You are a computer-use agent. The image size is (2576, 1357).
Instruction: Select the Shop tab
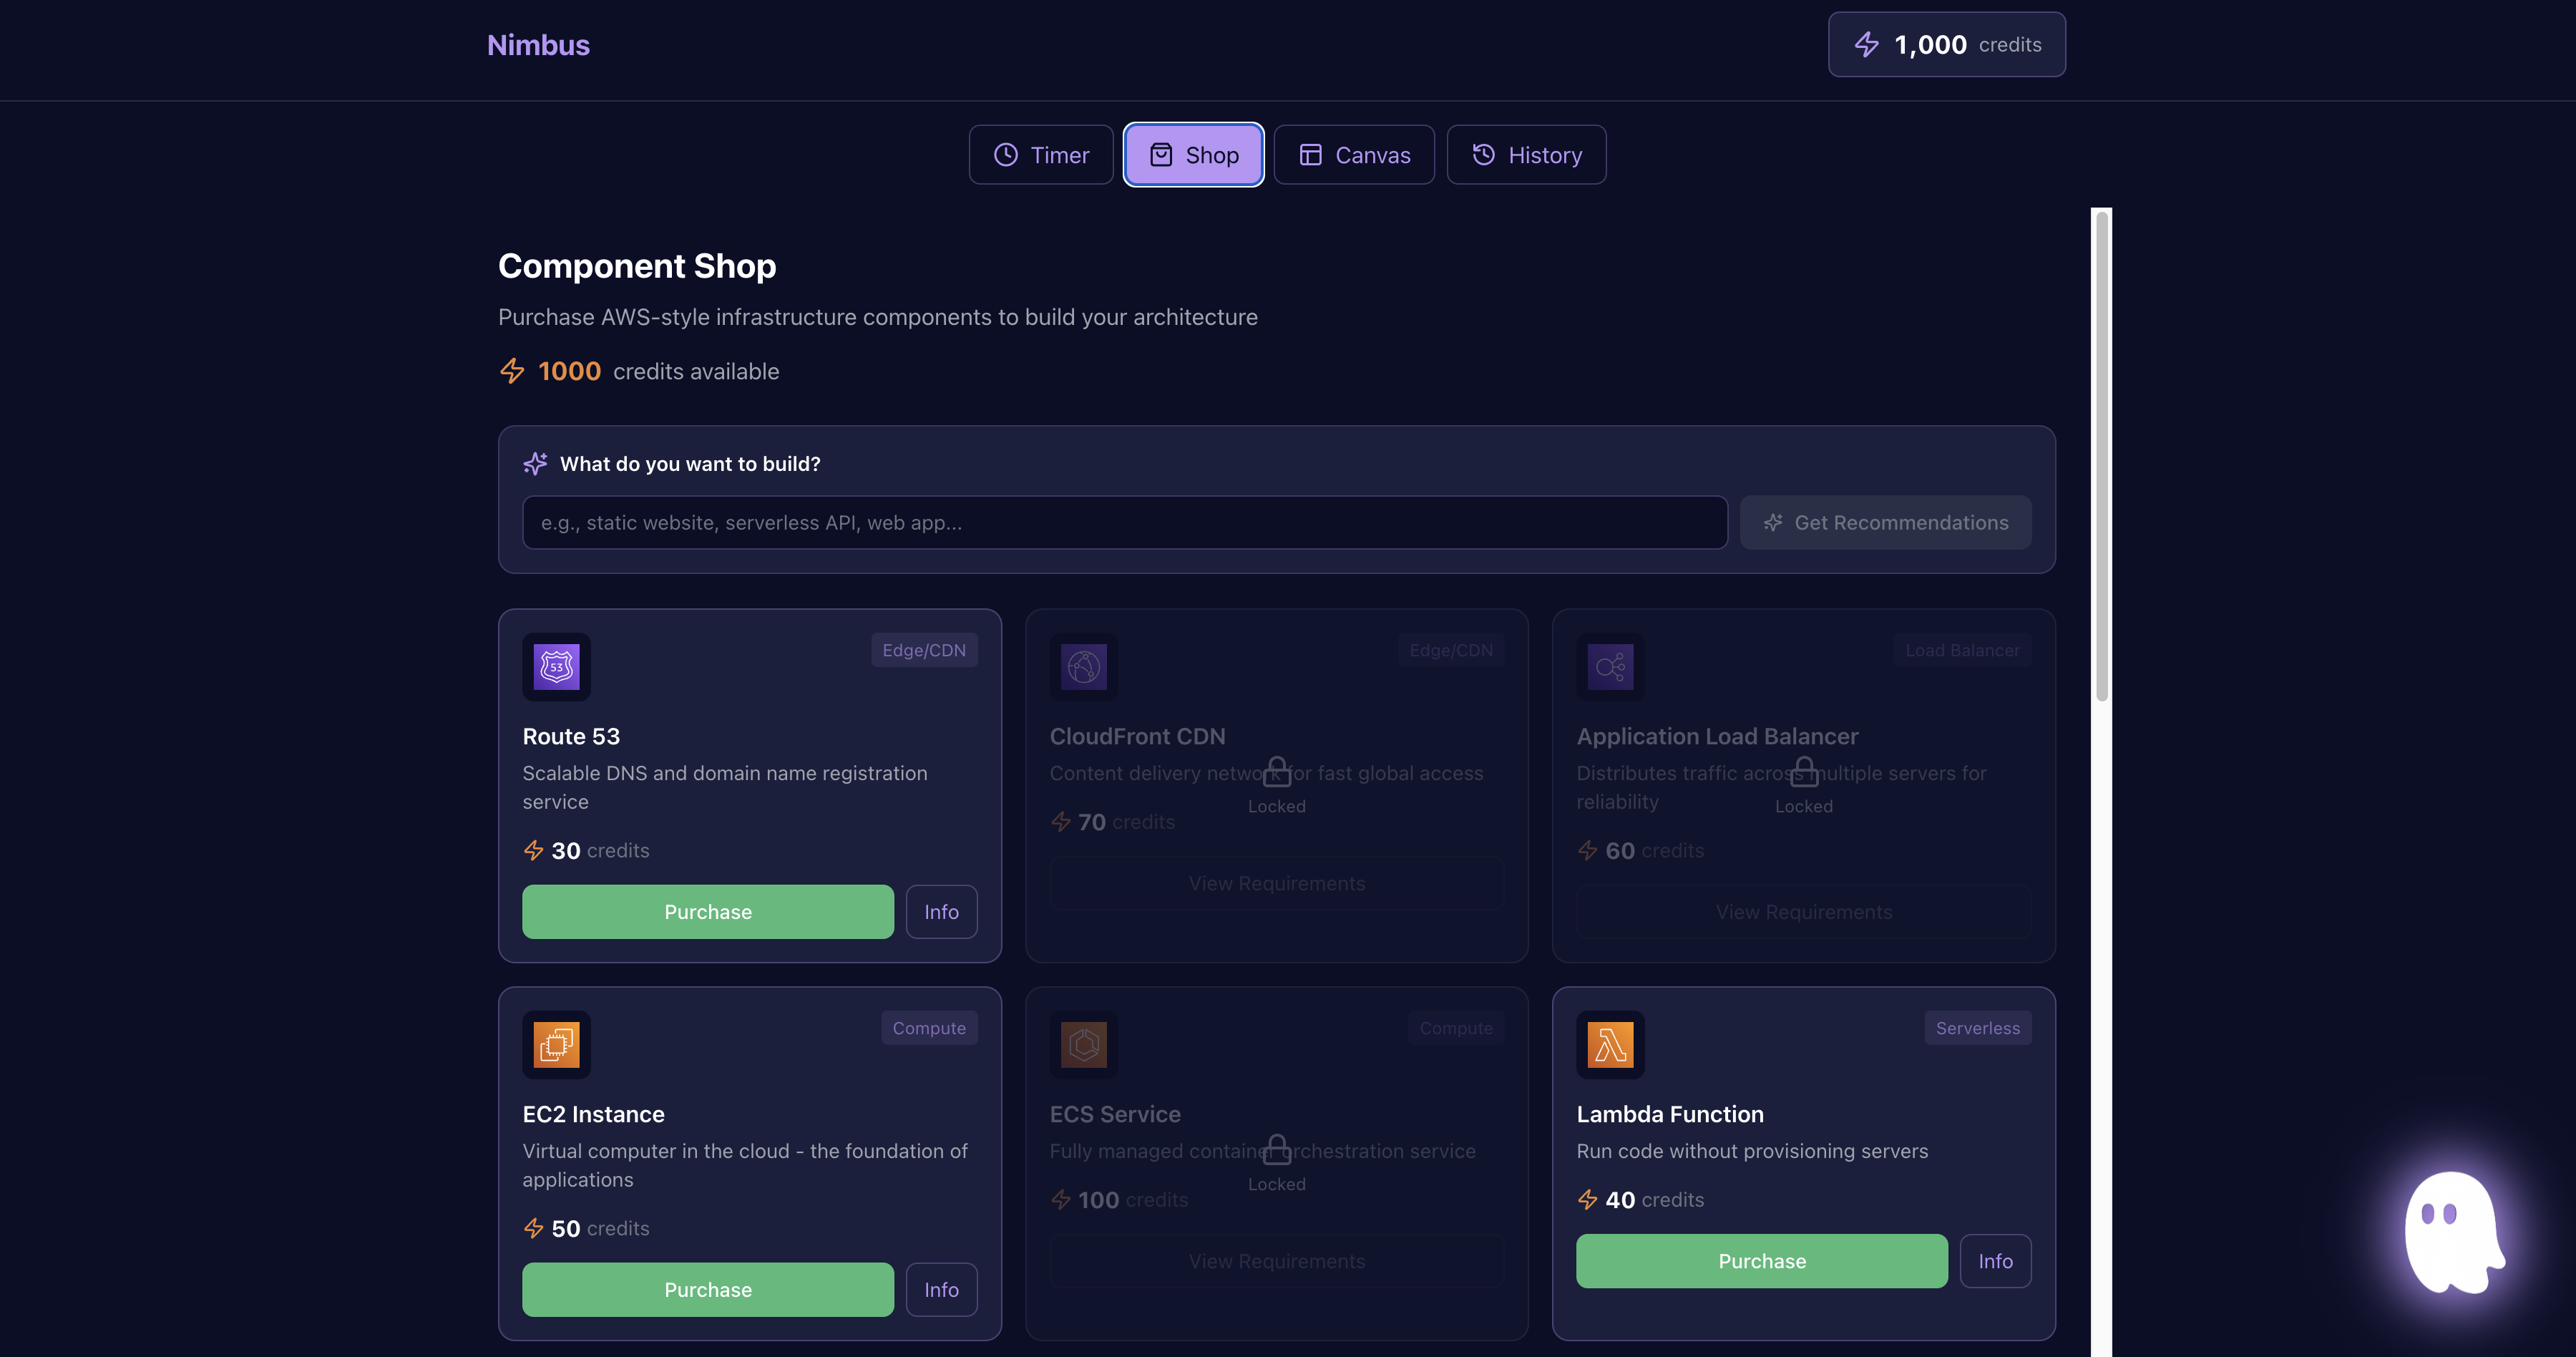1193,155
